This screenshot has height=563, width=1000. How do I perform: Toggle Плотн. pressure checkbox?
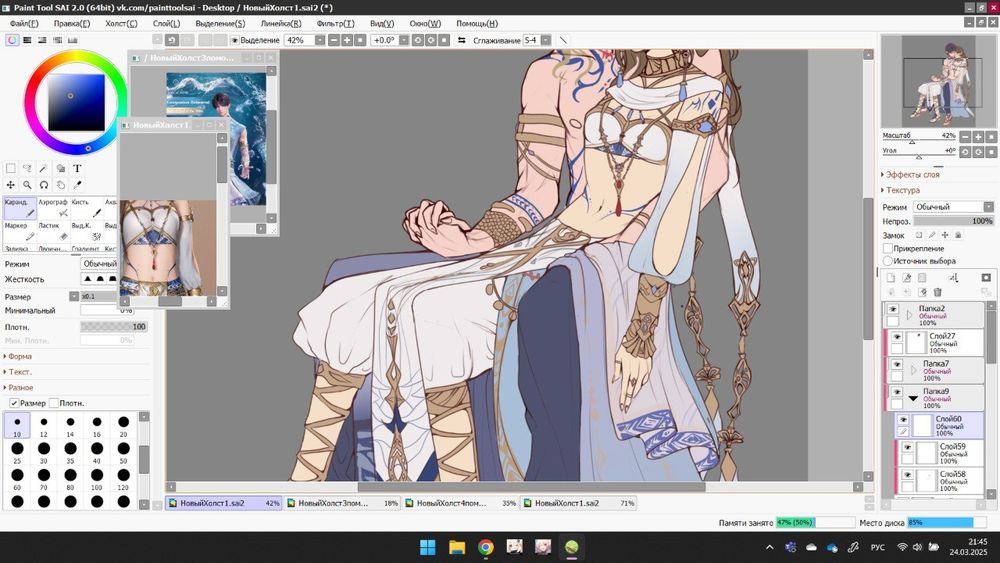pyautogui.click(x=54, y=403)
